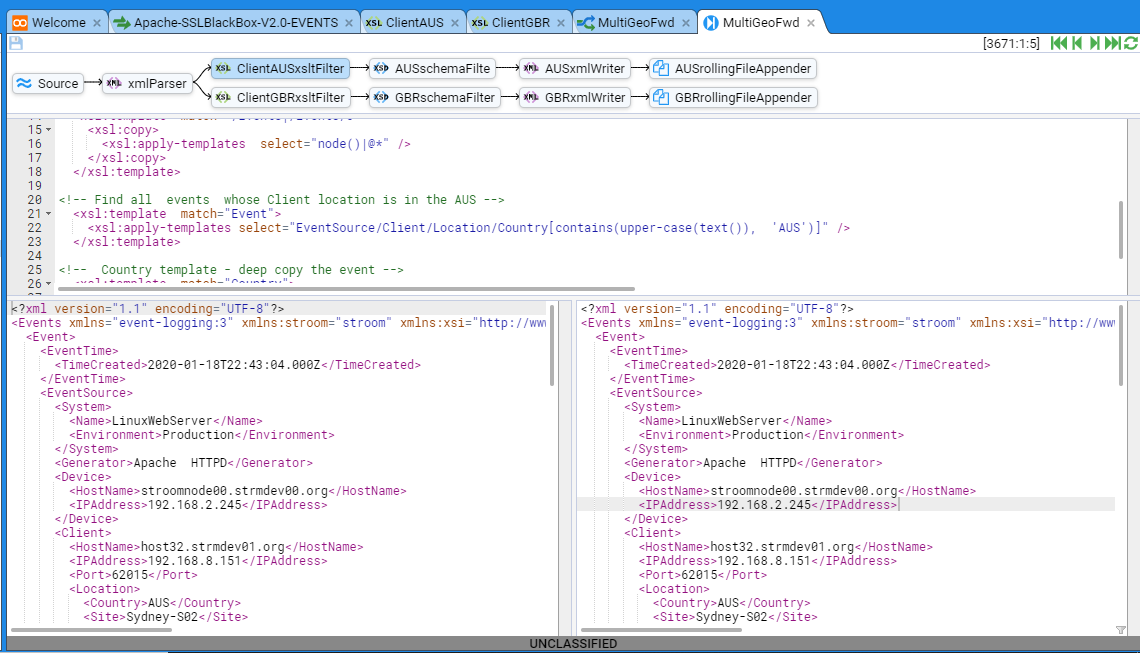Select the GBRrollingFileAppender node

coord(732,98)
